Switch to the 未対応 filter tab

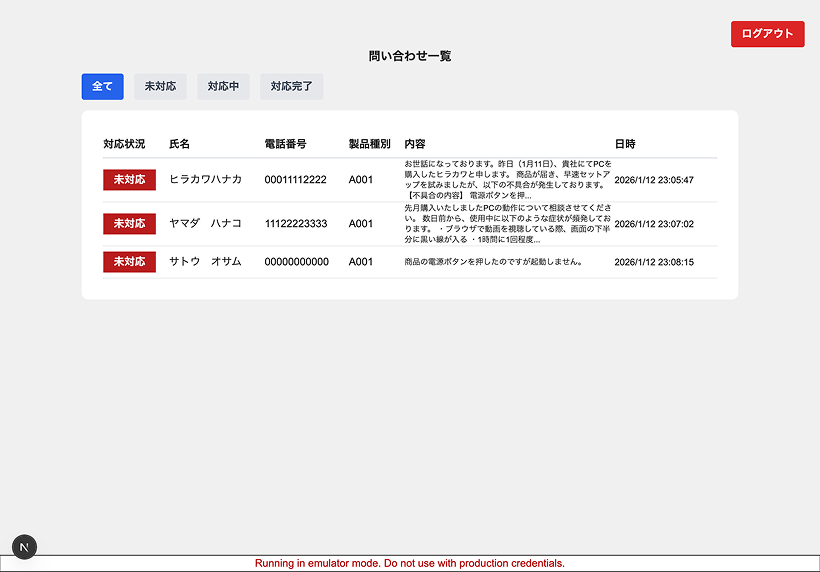click(x=160, y=87)
